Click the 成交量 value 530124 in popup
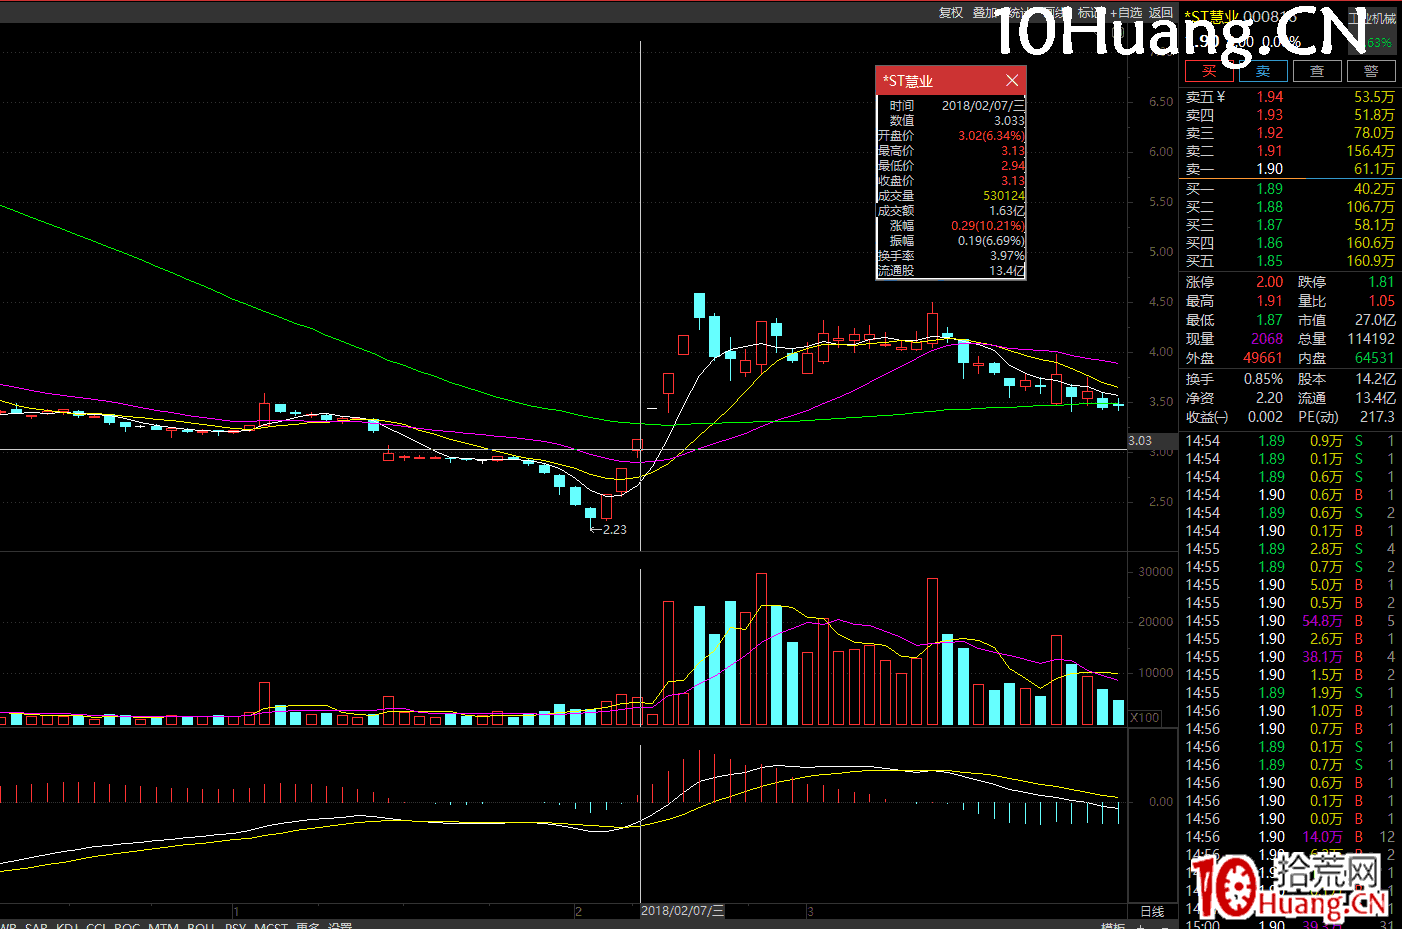Image resolution: width=1402 pixels, height=929 pixels. pyautogui.click(x=1004, y=196)
